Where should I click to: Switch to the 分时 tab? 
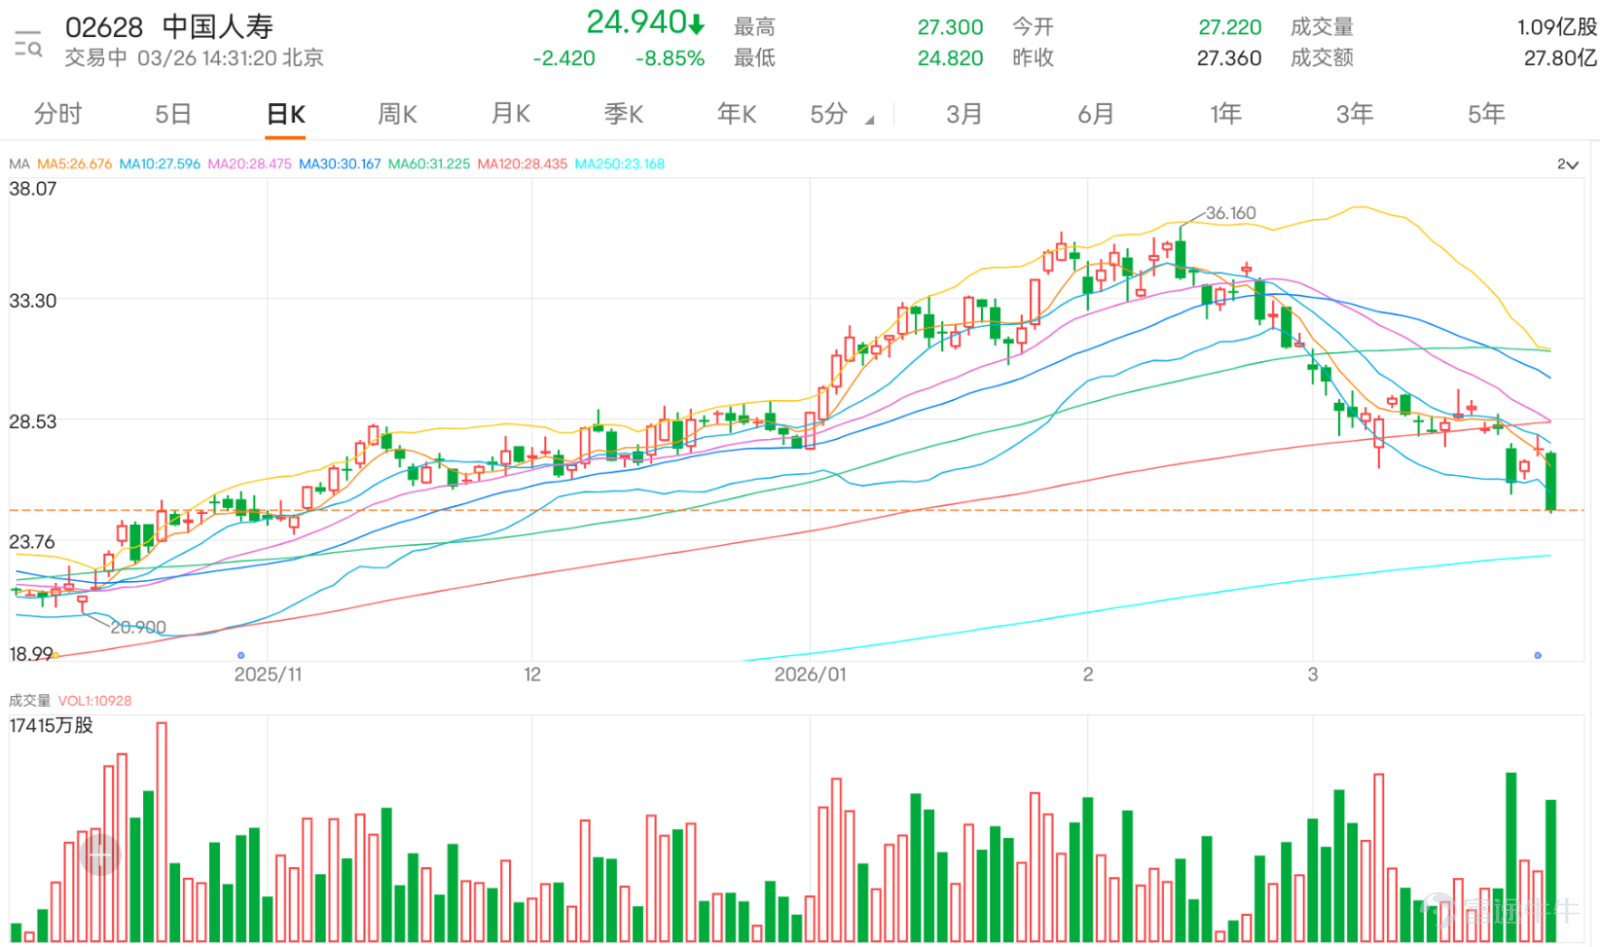[x=58, y=114]
